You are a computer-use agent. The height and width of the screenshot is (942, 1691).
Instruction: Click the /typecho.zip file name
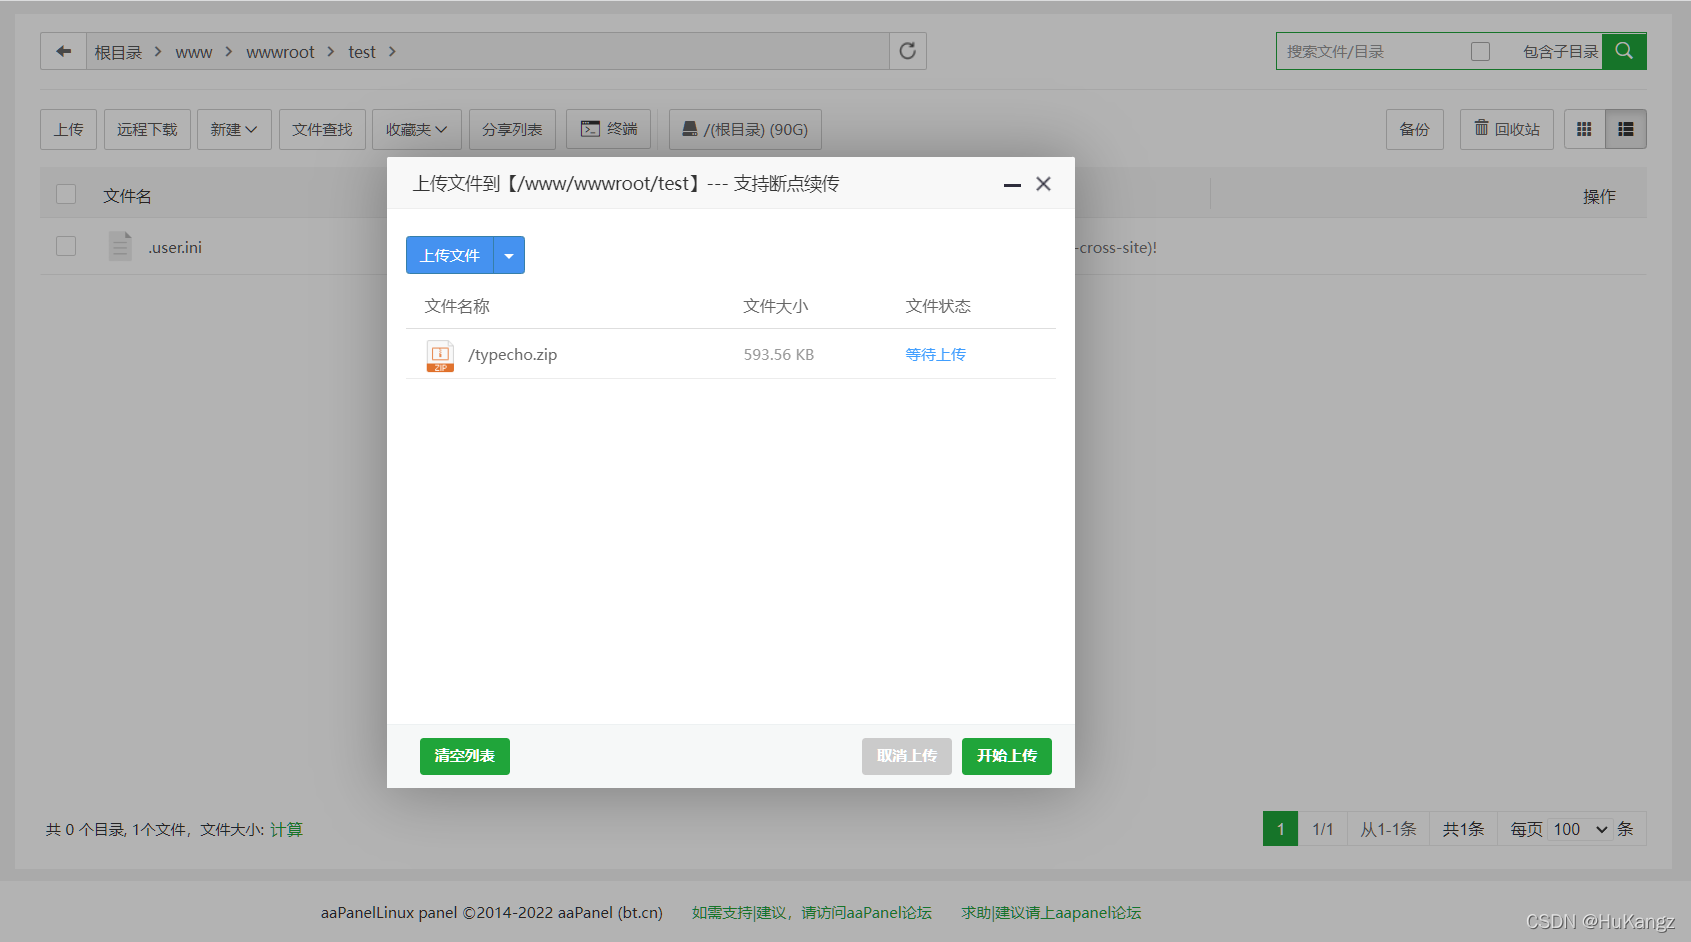click(x=513, y=354)
